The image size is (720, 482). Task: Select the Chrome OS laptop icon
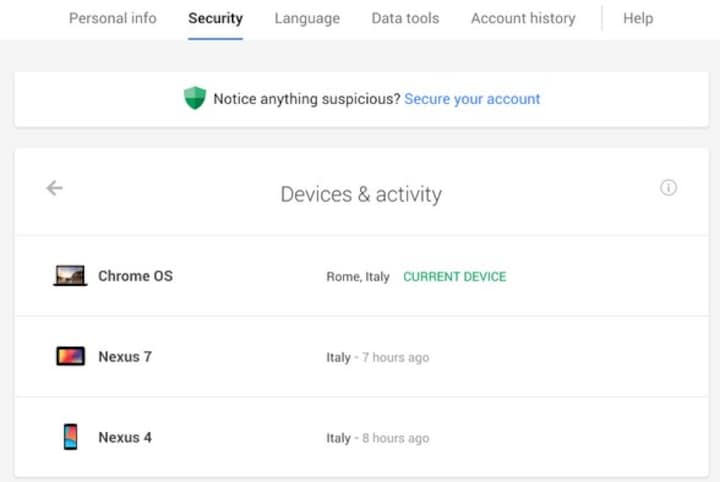(70, 275)
